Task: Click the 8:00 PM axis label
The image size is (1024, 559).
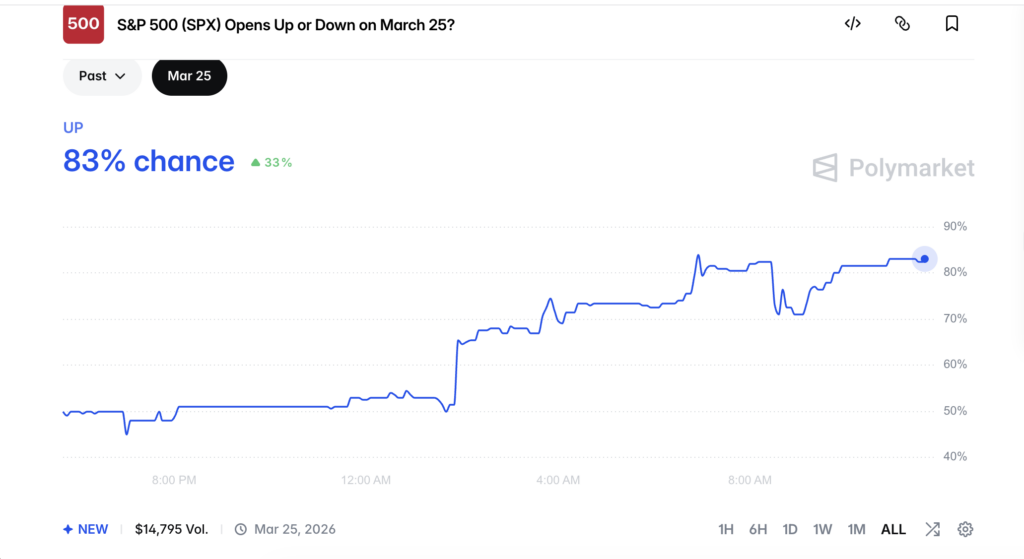Action: coord(174,480)
